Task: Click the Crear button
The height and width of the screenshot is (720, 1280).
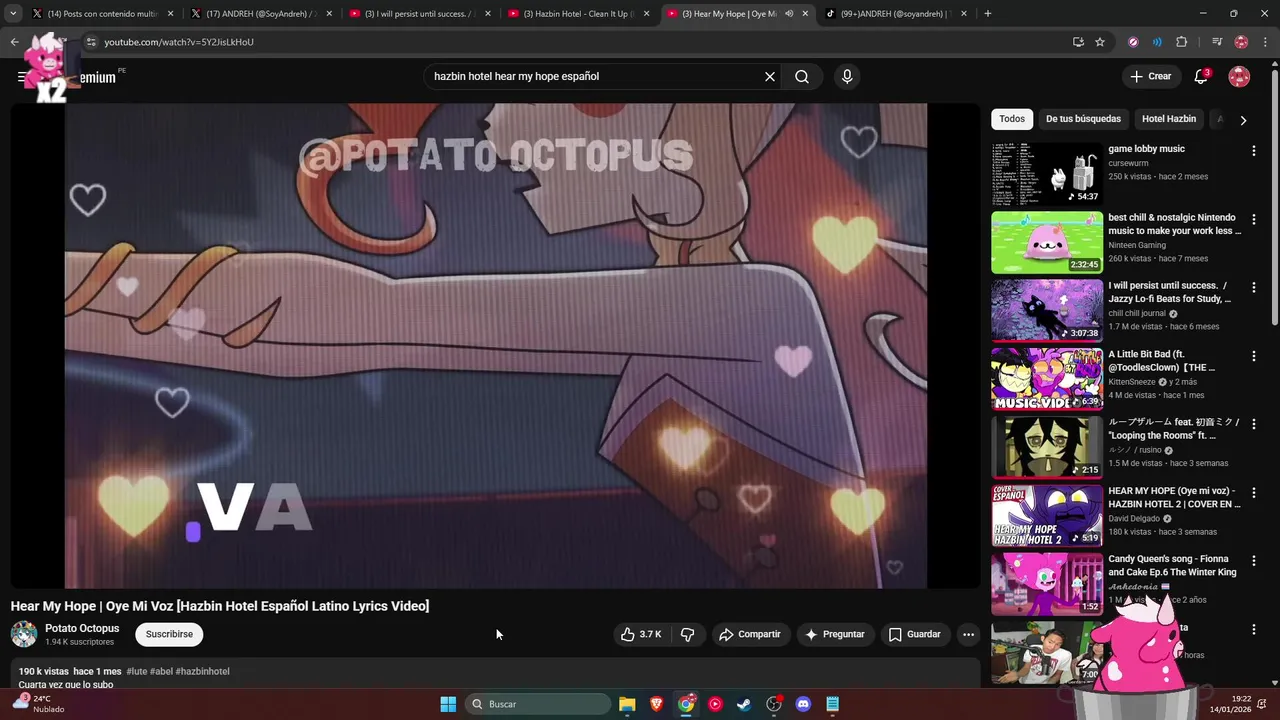Action: pyautogui.click(x=1151, y=77)
